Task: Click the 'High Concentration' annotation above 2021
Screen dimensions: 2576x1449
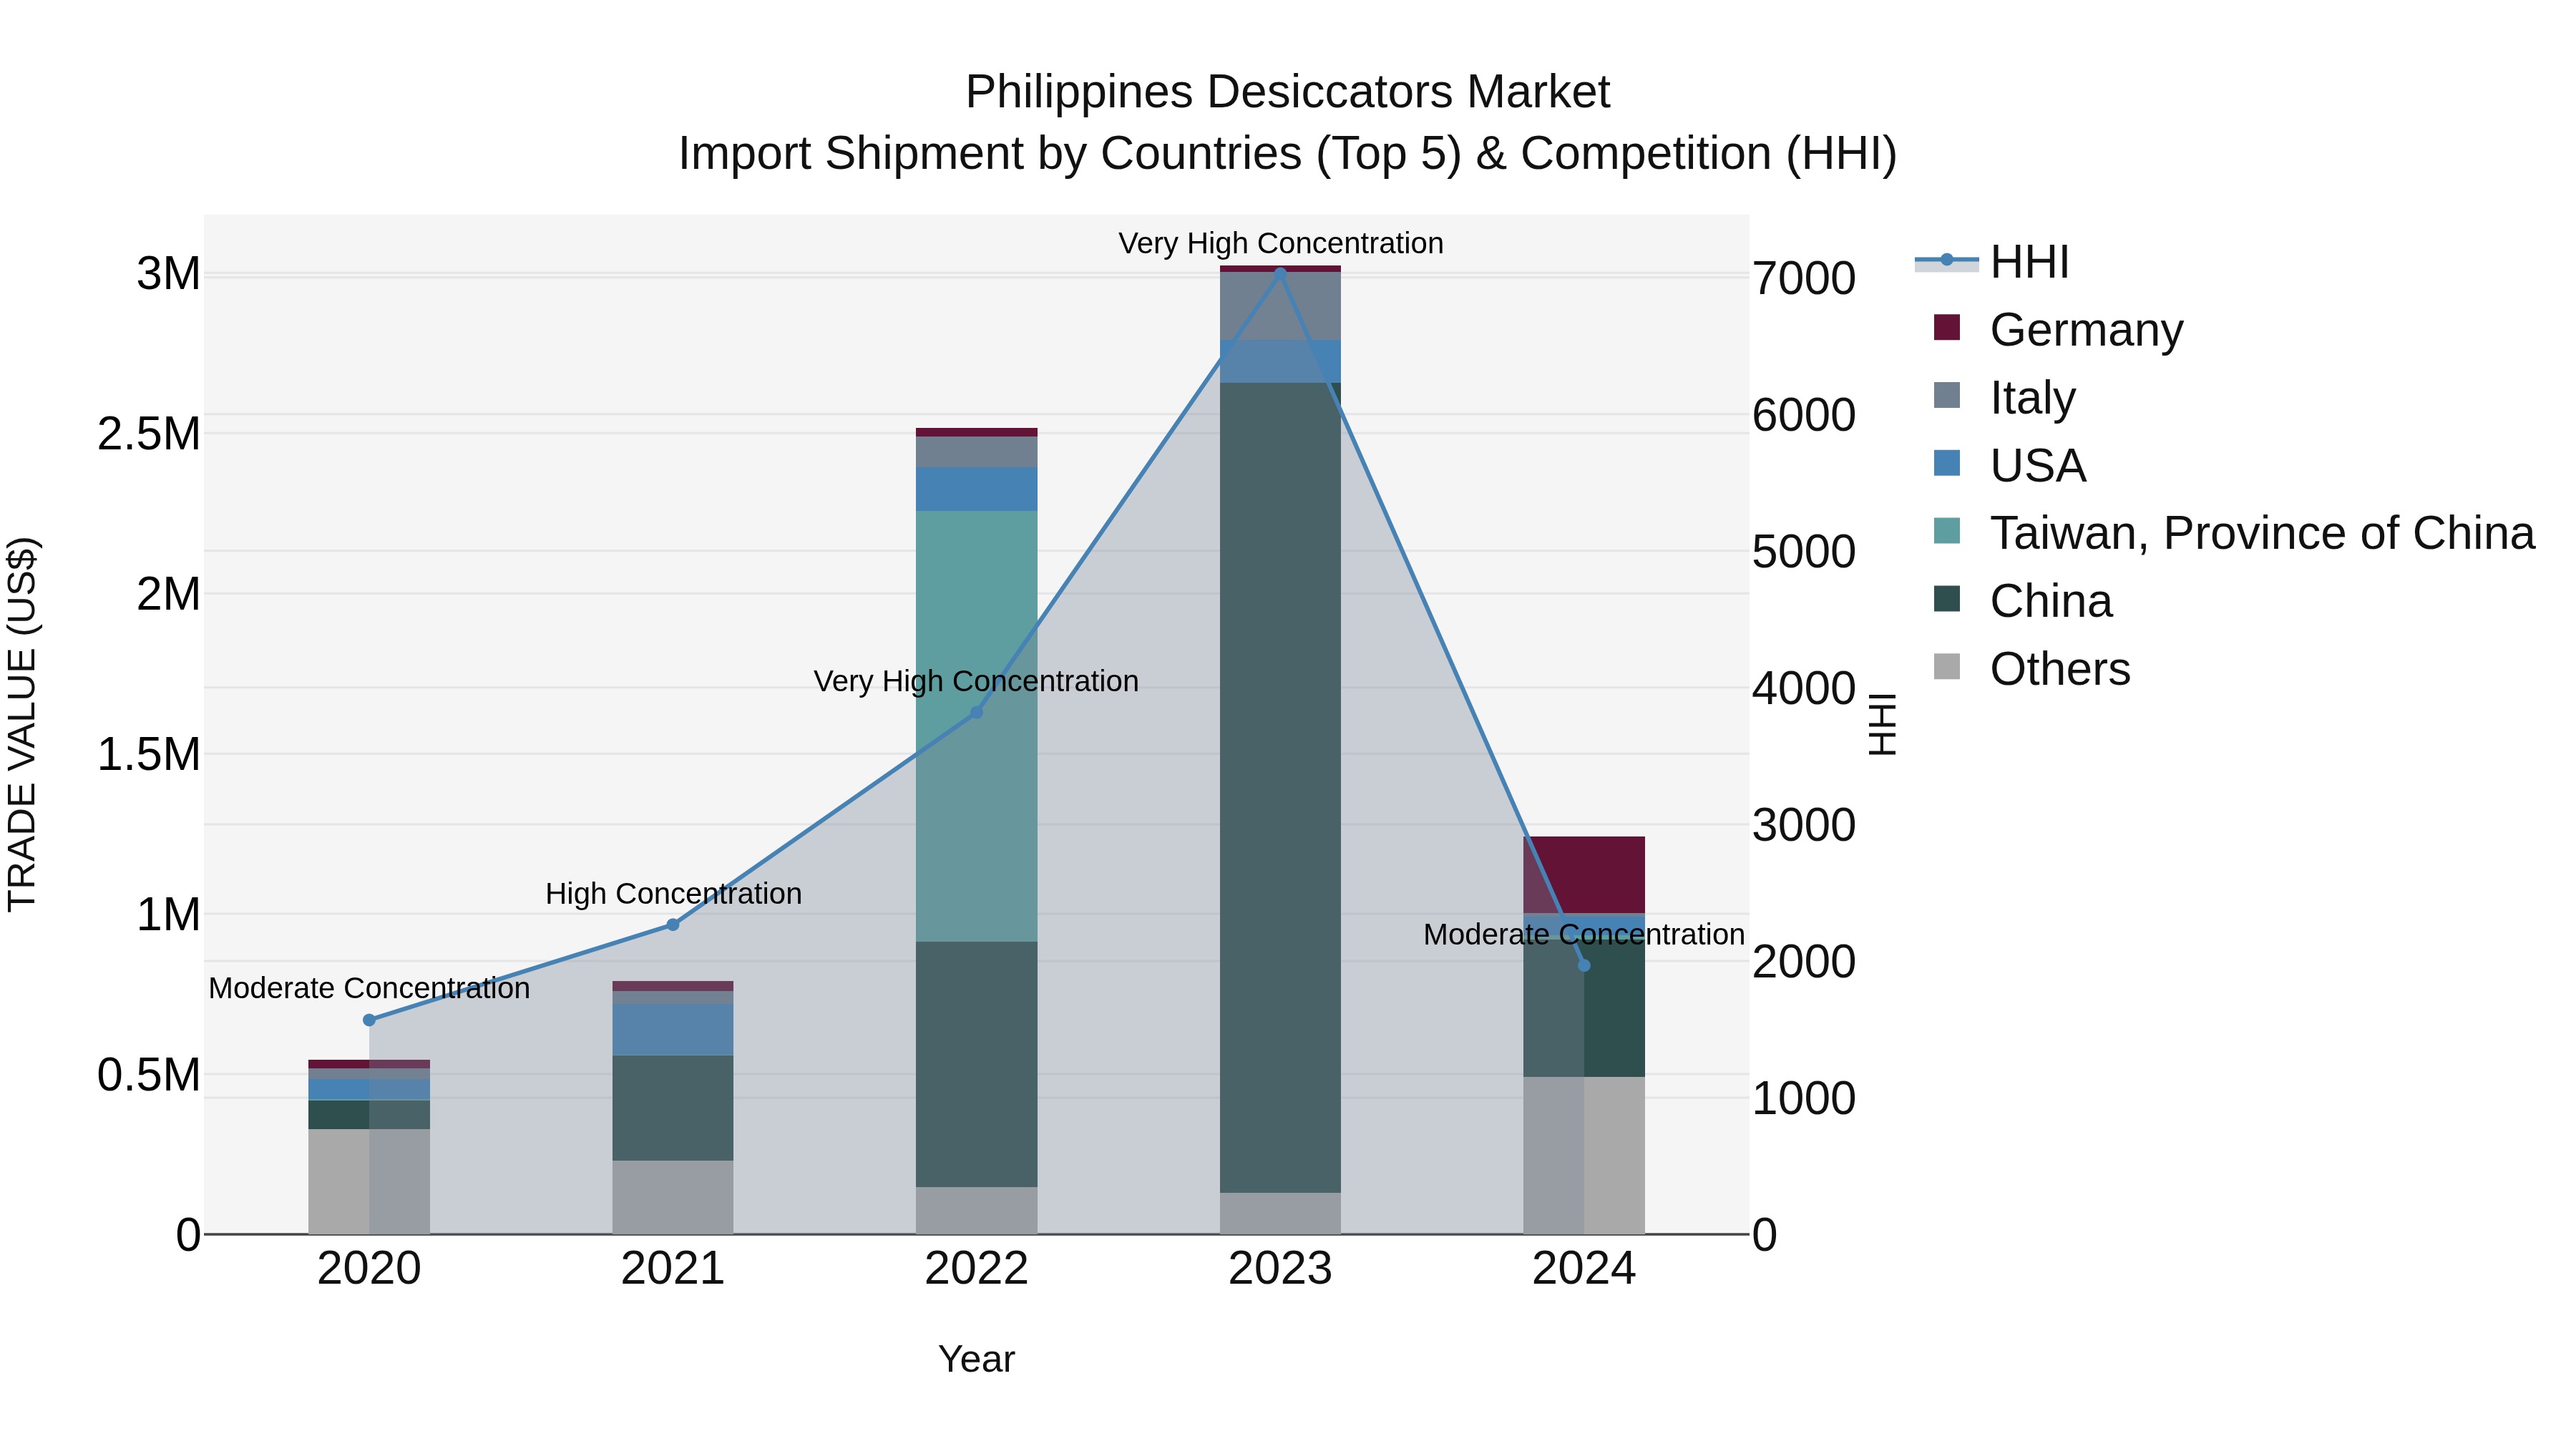Action: [x=673, y=893]
